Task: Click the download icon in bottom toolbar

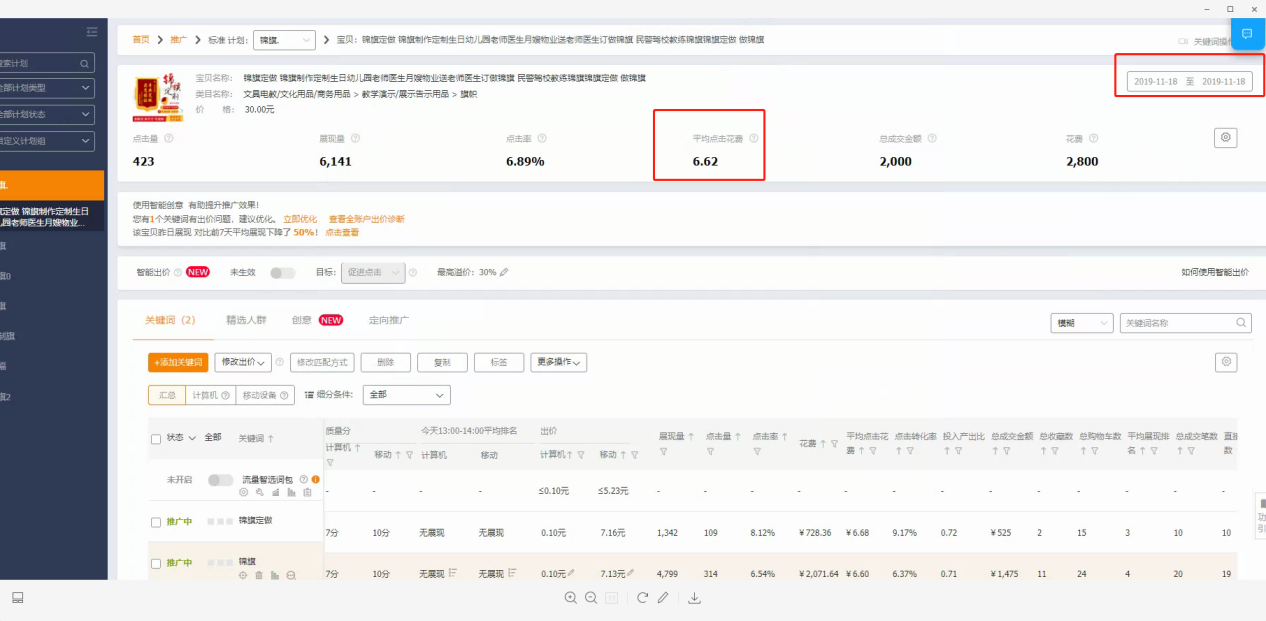Action: 695,598
